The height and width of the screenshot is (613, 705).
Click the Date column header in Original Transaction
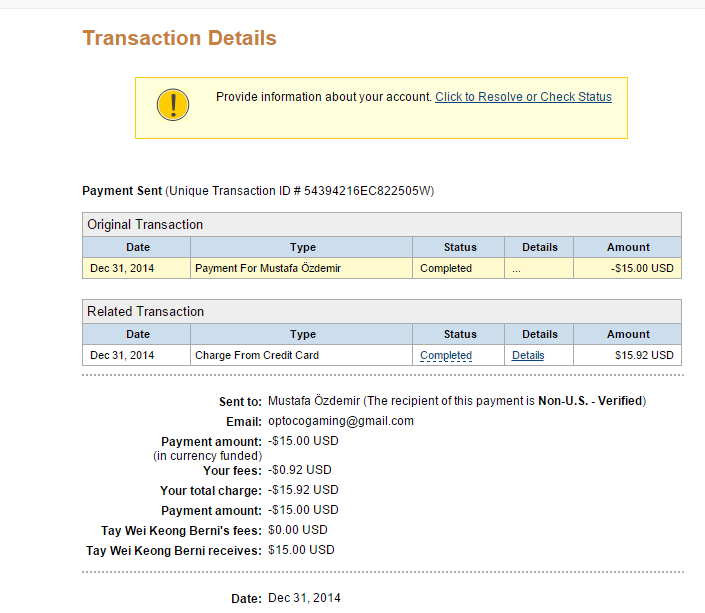pyautogui.click(x=137, y=247)
